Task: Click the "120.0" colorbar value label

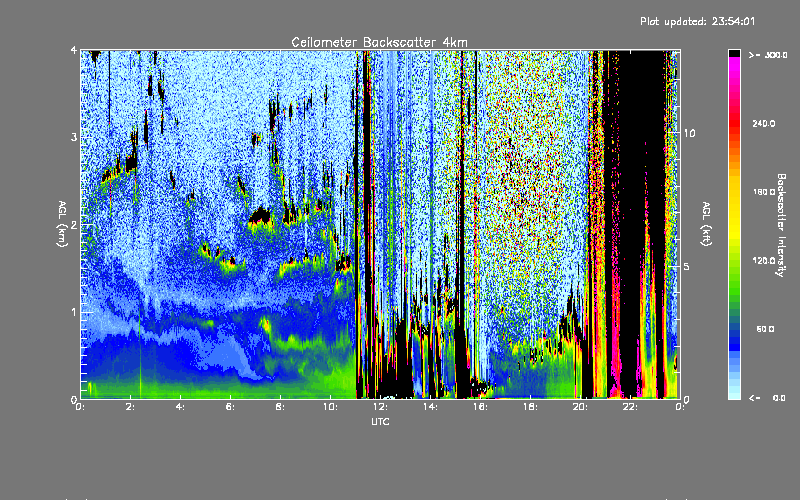Action: pyautogui.click(x=764, y=261)
